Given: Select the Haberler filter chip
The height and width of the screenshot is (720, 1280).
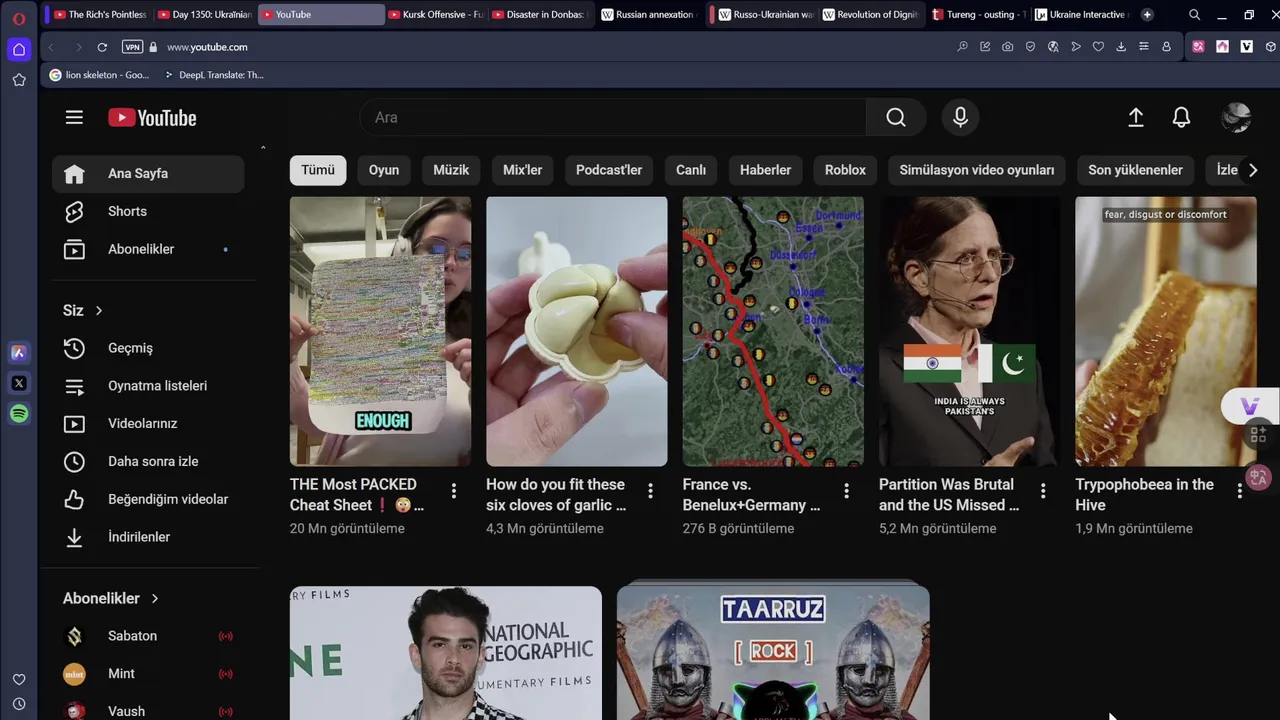Looking at the screenshot, I should [x=765, y=170].
